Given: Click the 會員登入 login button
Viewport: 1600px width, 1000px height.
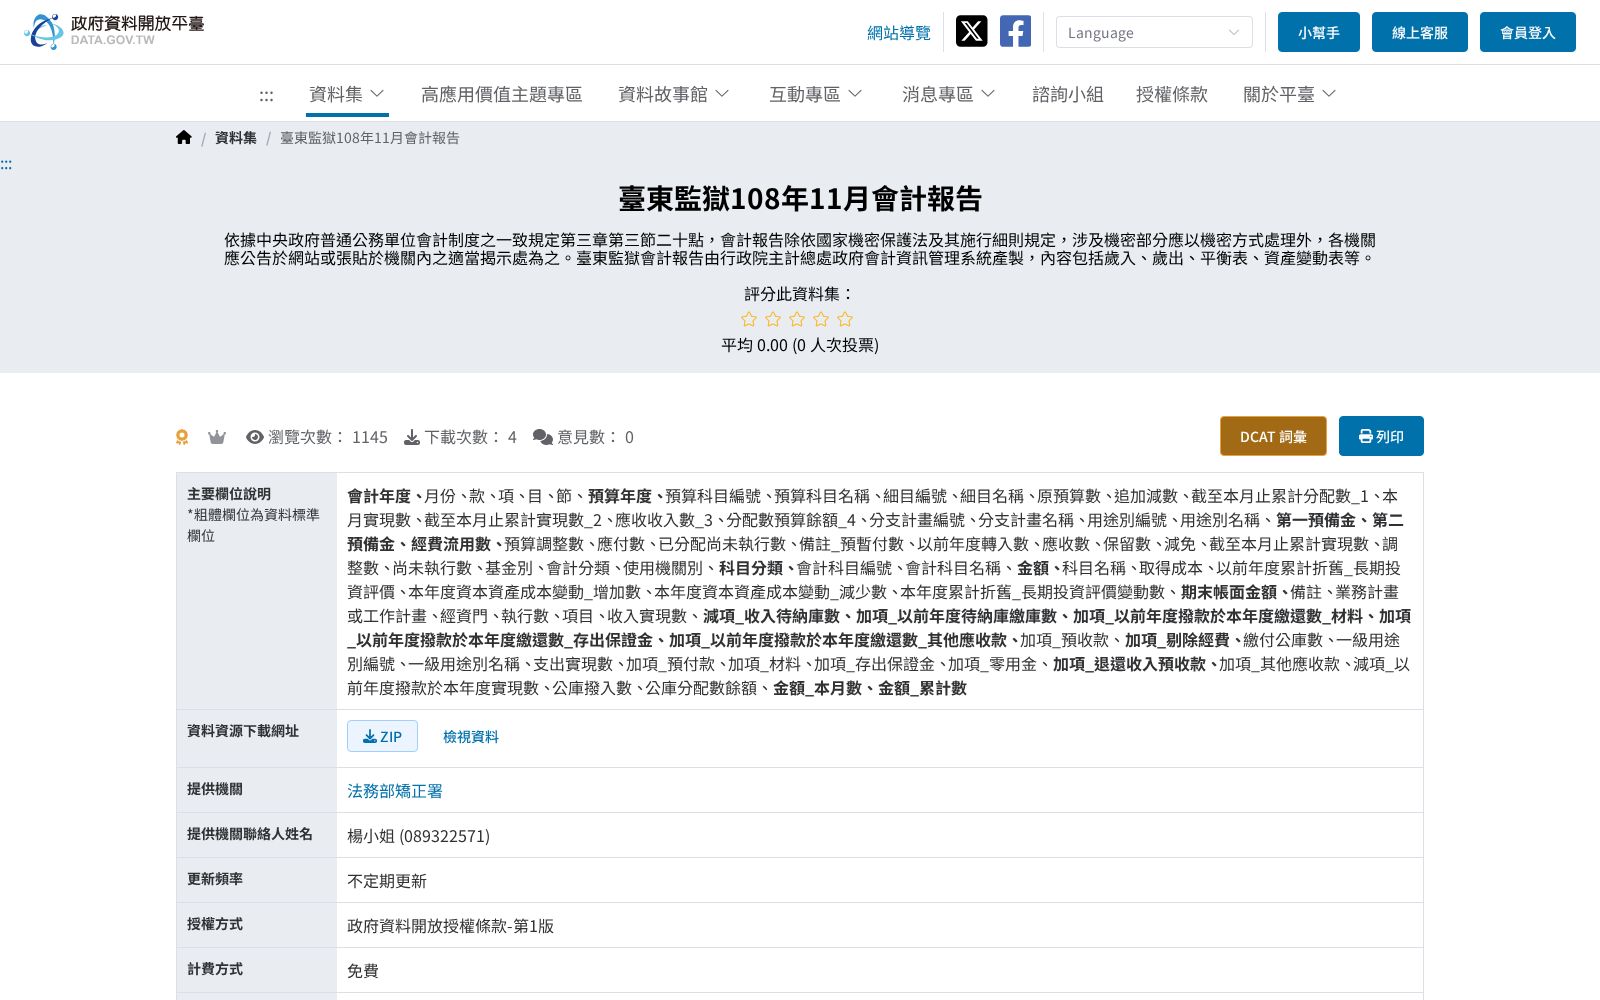Looking at the screenshot, I should [x=1528, y=32].
